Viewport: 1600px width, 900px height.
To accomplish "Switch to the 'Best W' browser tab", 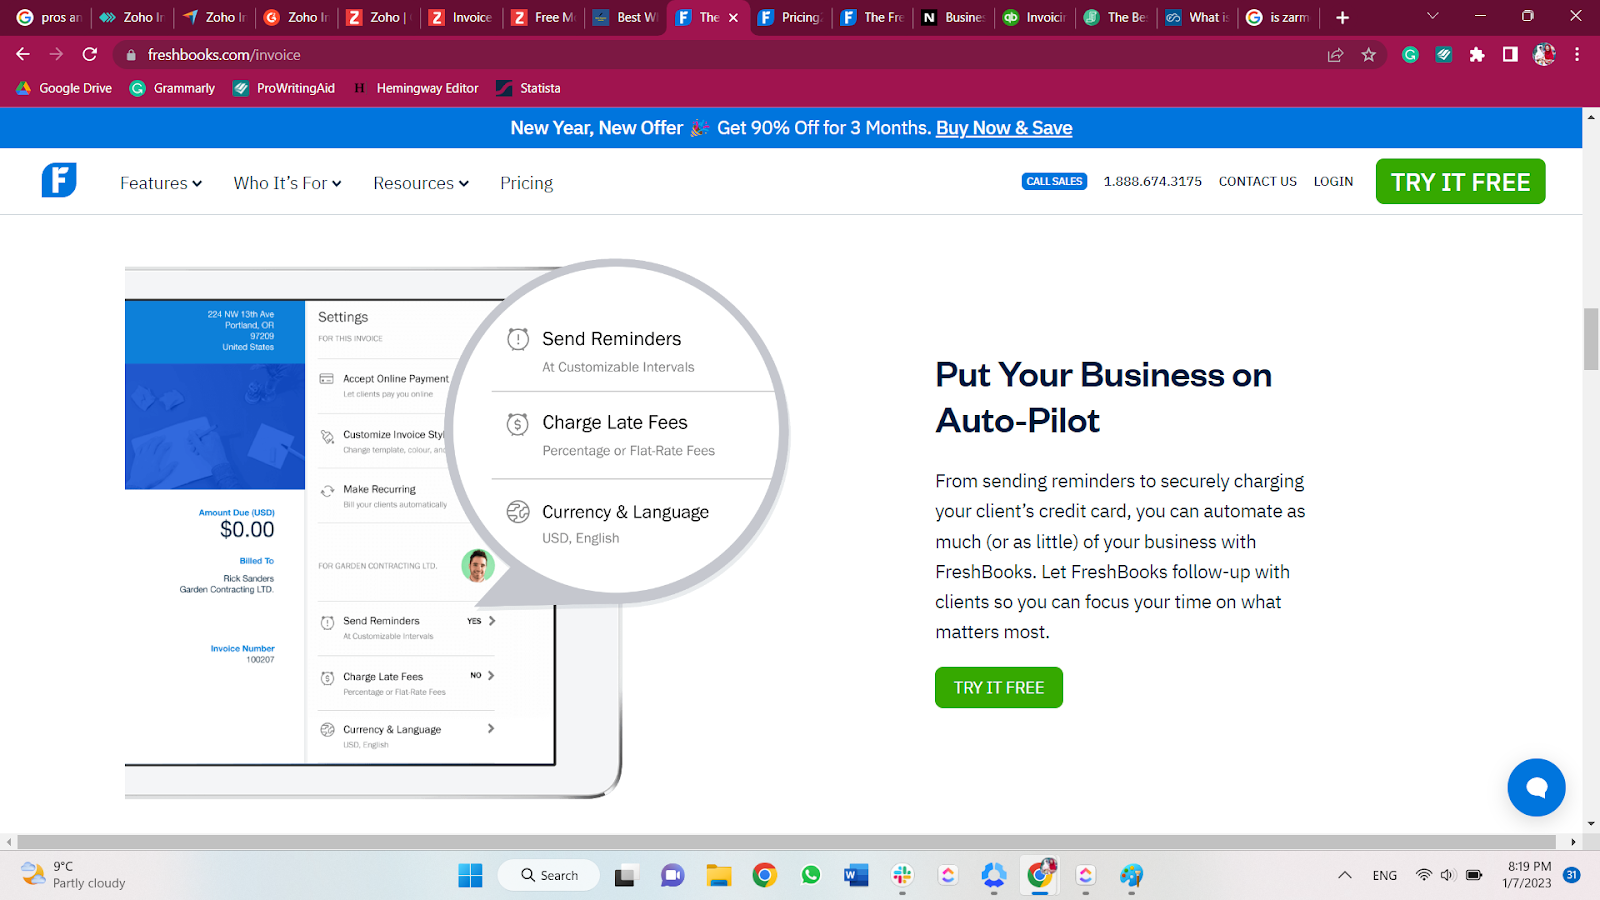I will point(626,17).
